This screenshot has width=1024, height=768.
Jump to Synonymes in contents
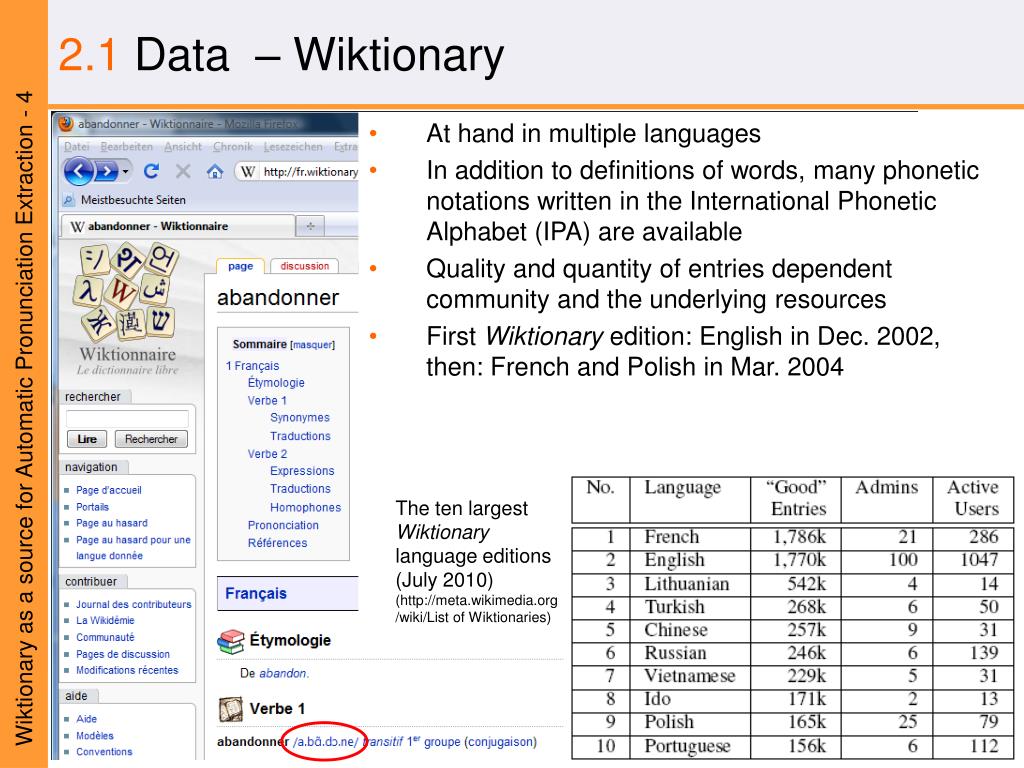click(x=300, y=417)
